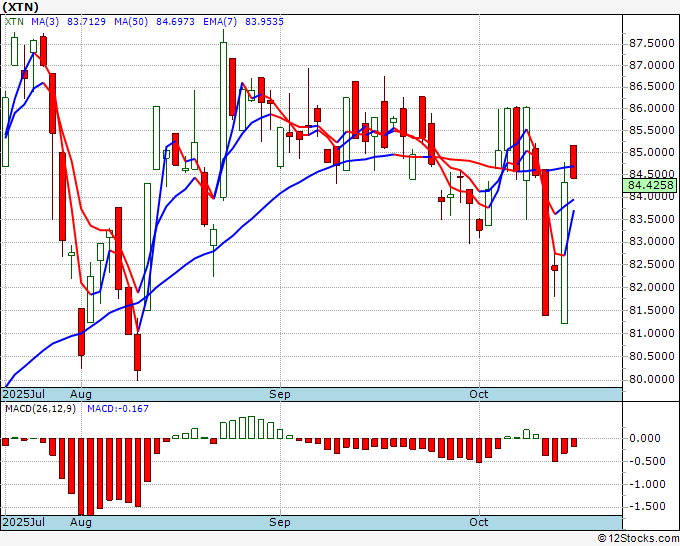
Task: Click the 82.0000 price axis label
Action: [652, 287]
